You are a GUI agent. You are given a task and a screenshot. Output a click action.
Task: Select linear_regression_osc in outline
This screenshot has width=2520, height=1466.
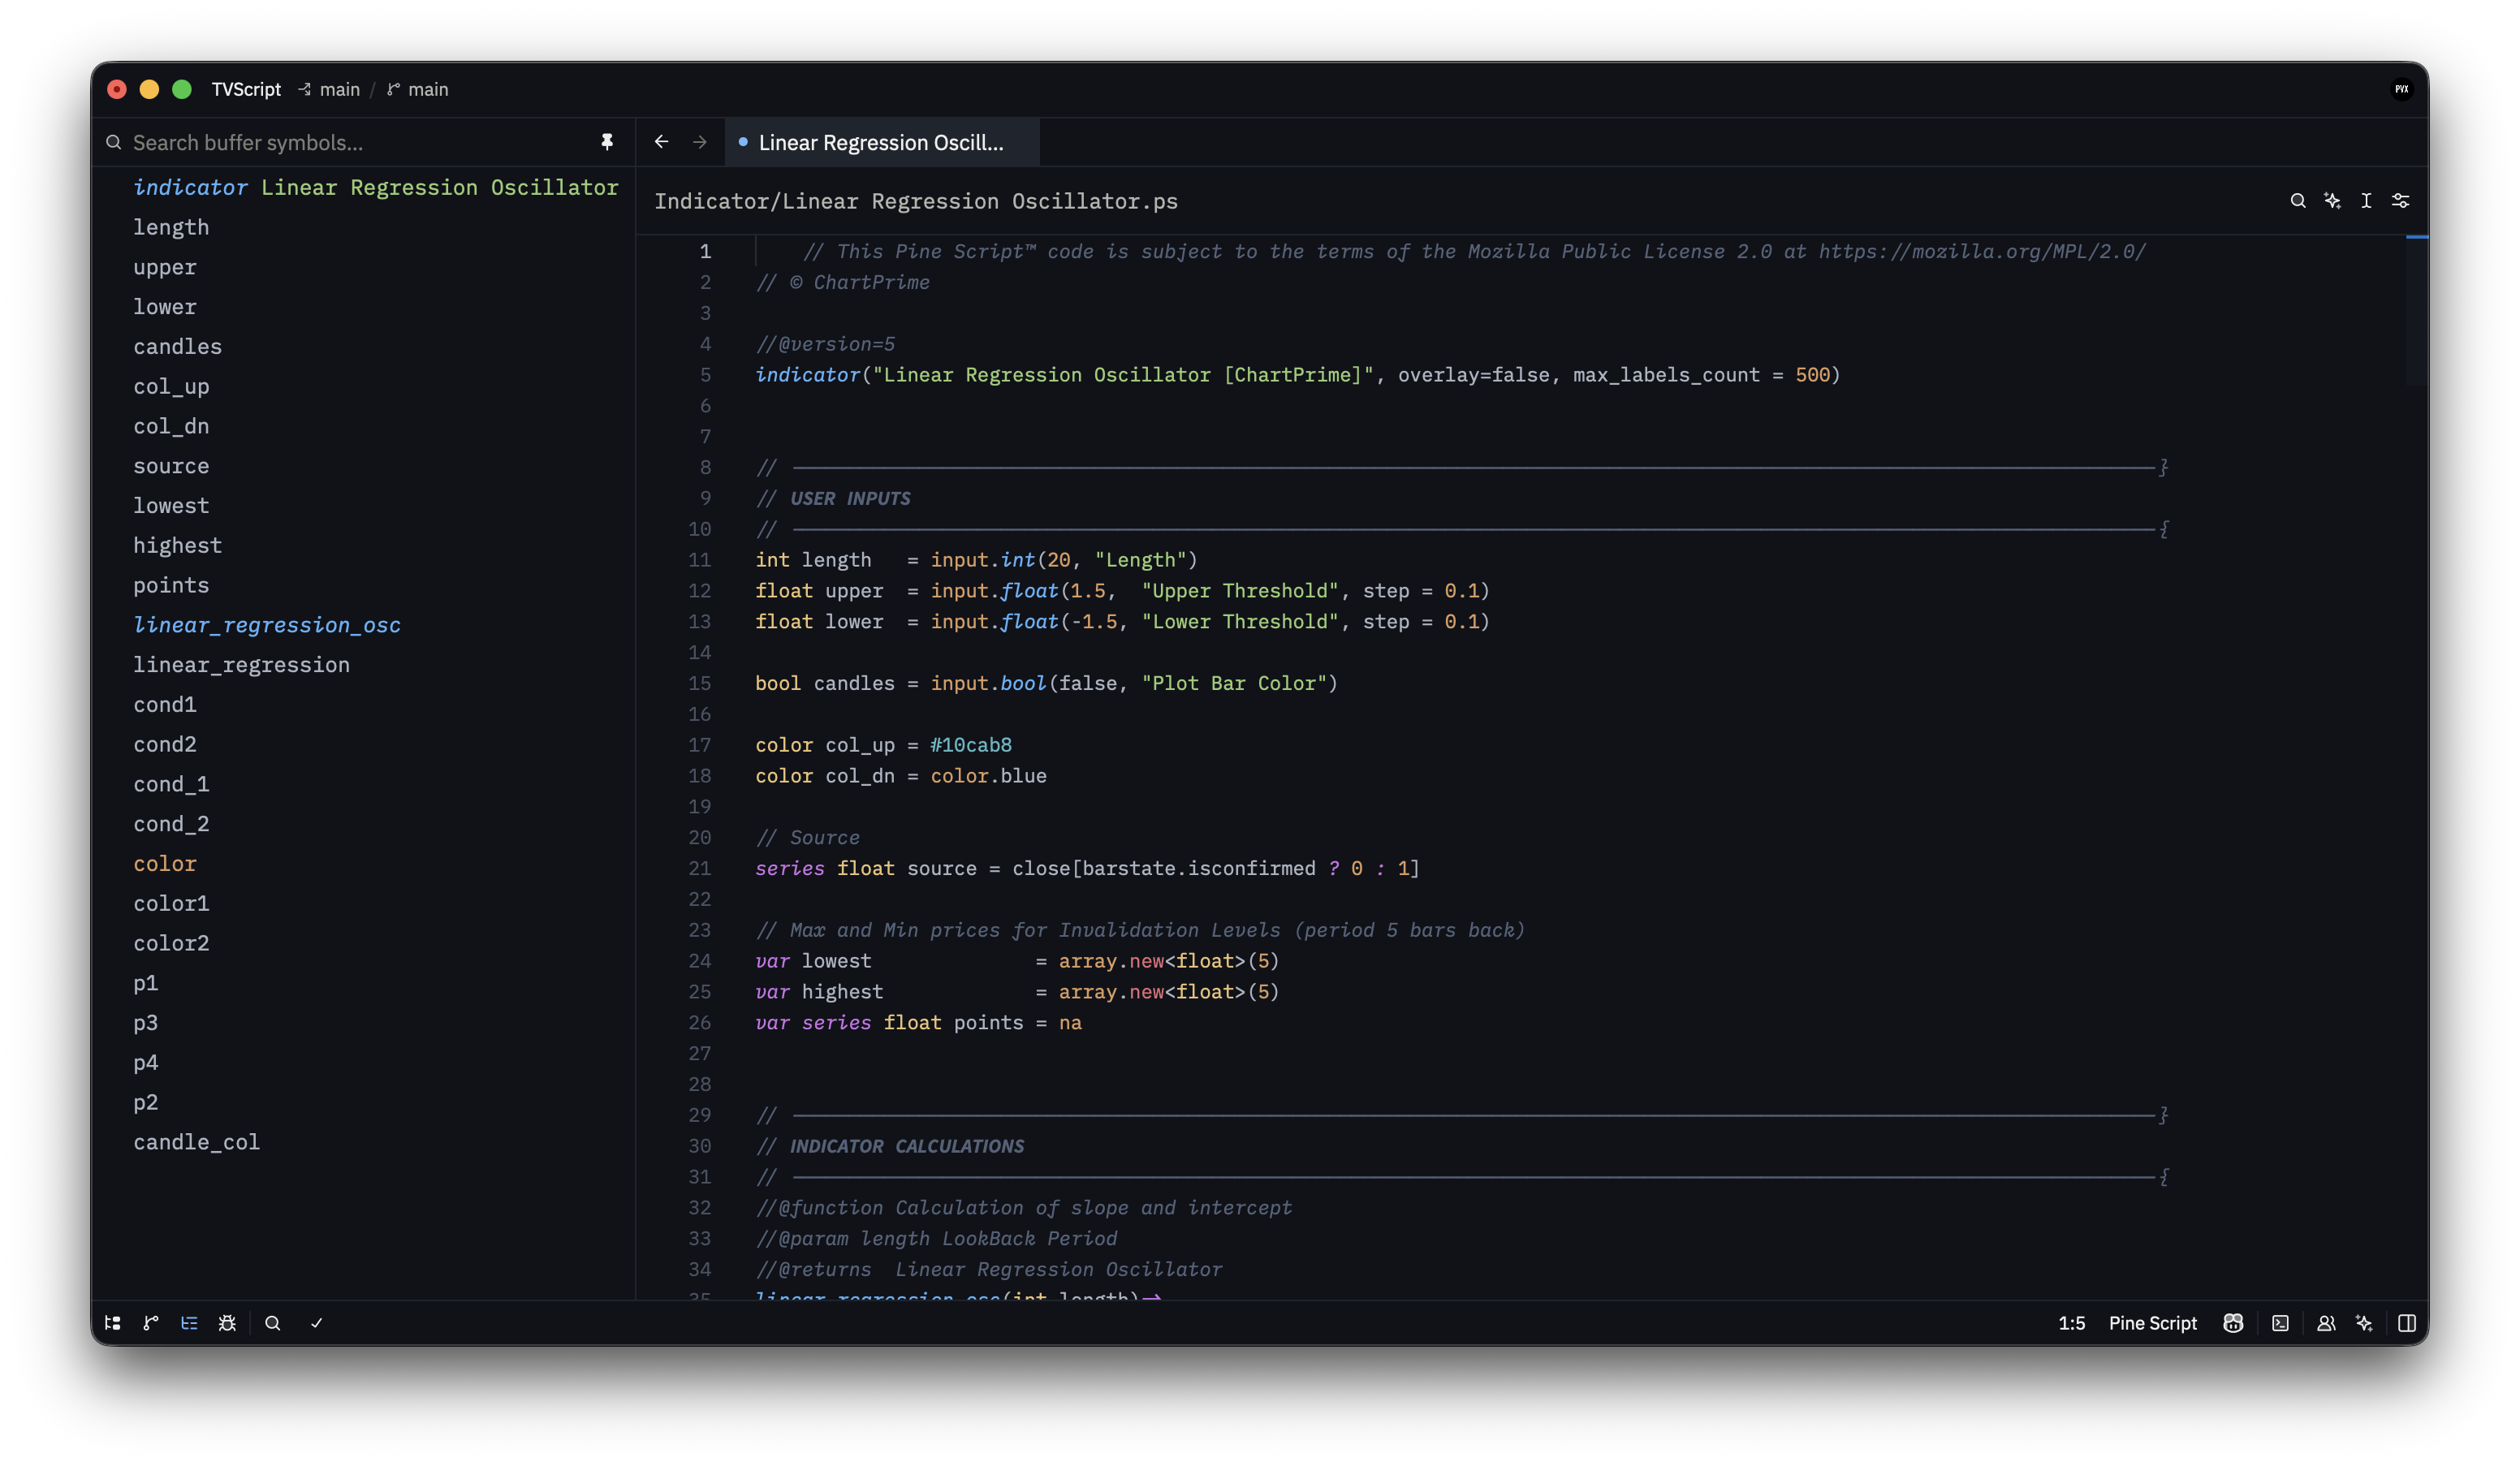click(267, 625)
